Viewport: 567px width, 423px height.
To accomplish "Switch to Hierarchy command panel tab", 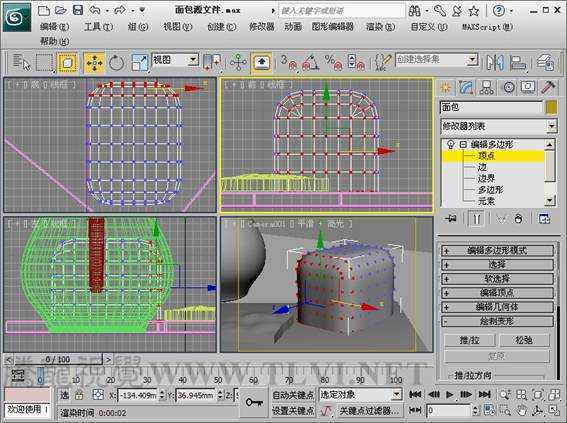I will tap(487, 87).
